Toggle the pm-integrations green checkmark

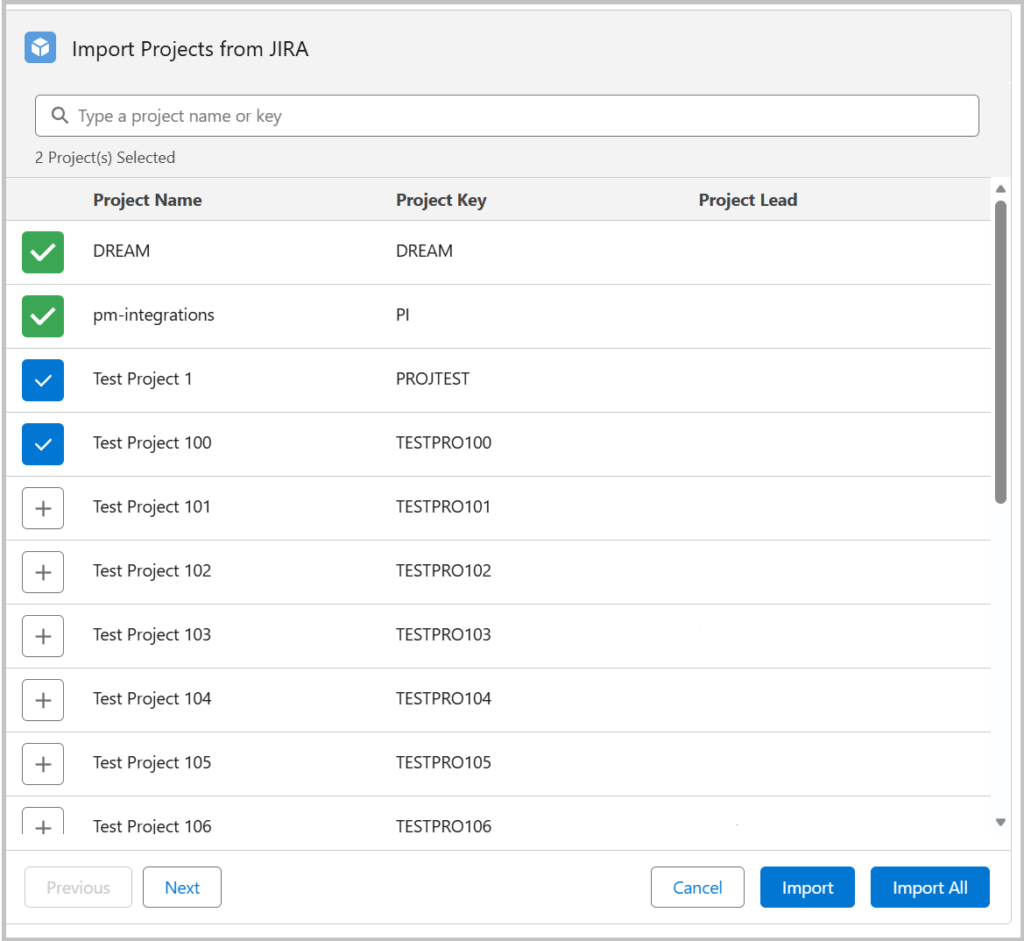click(x=43, y=316)
